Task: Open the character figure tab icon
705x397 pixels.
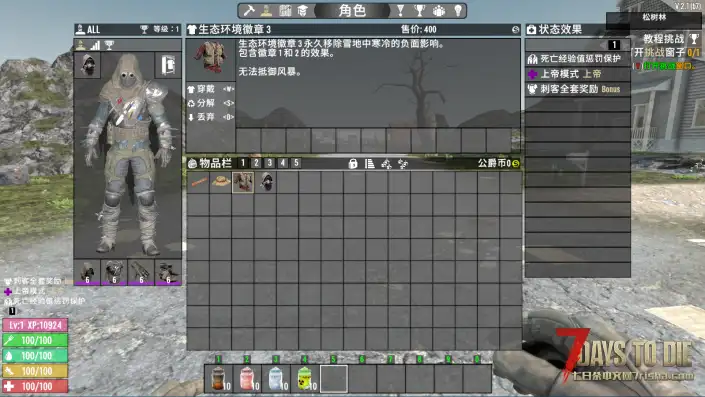Action: 267,10
